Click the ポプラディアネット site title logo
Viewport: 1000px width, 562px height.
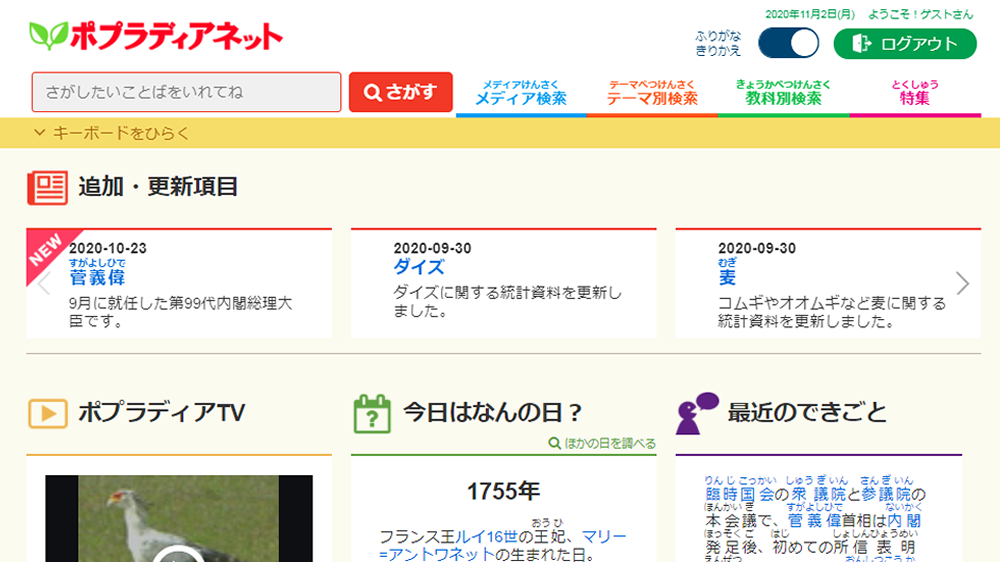tap(176, 36)
